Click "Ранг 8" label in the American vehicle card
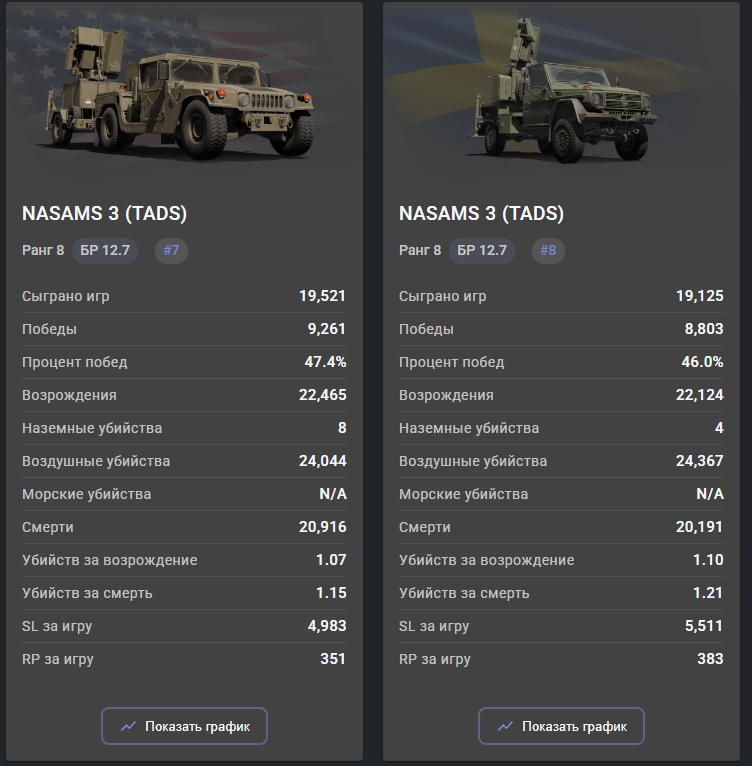This screenshot has height=766, width=752. (43, 250)
